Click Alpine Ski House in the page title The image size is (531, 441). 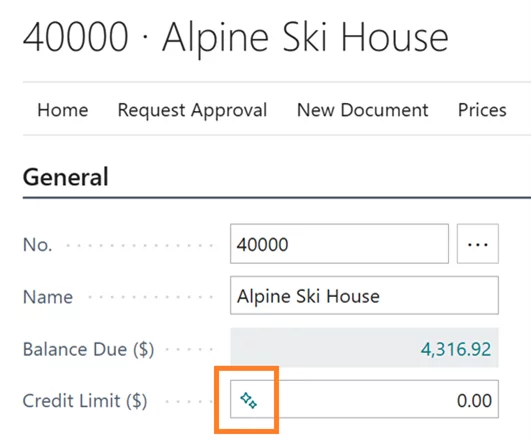pos(305,38)
